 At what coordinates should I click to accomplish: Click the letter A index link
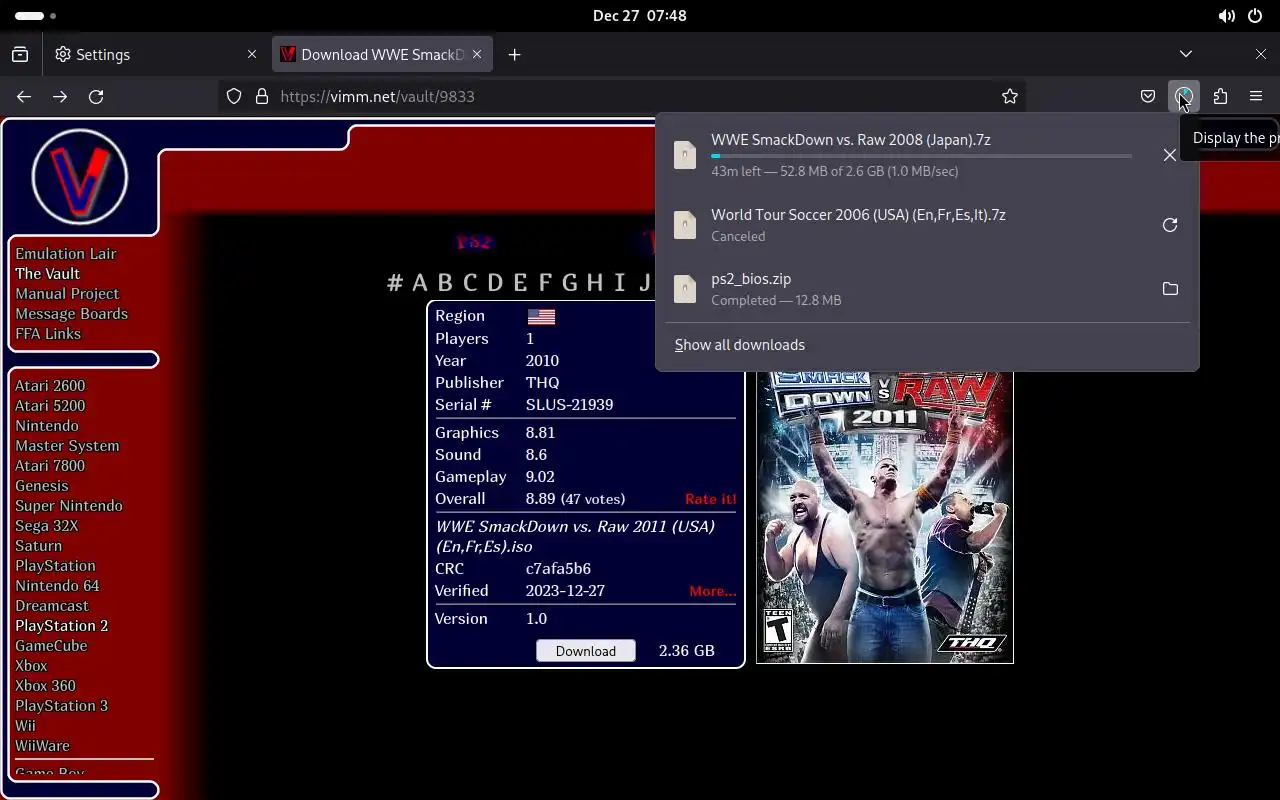(x=420, y=283)
